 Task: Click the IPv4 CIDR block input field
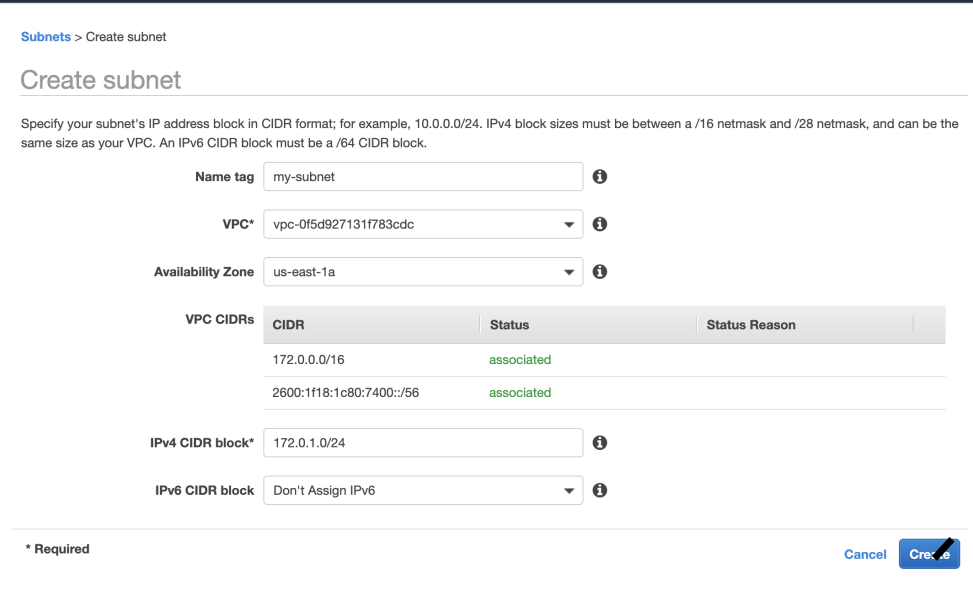[423, 442]
